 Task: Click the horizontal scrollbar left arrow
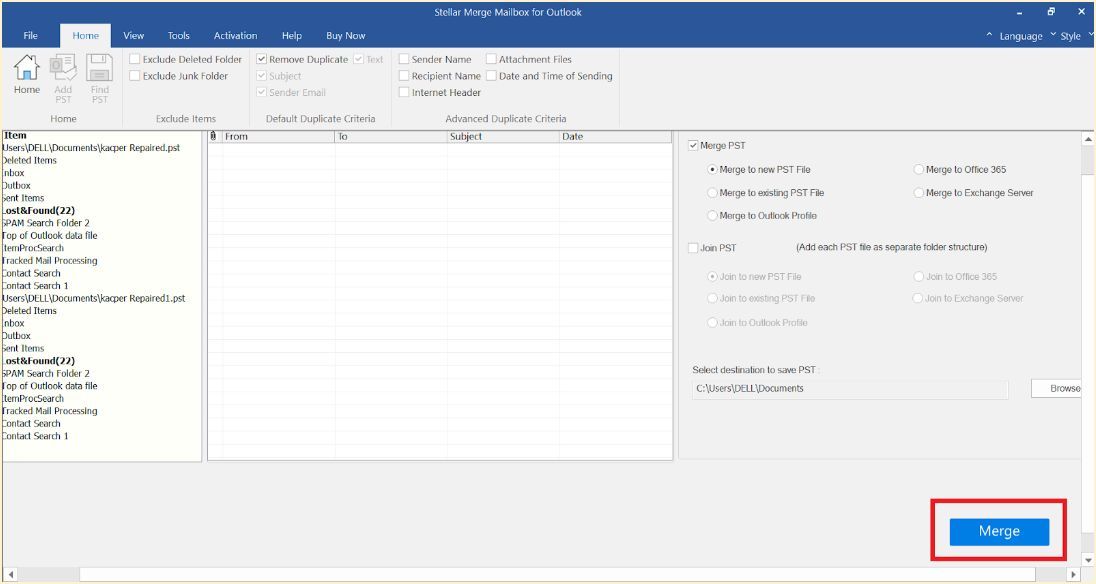pos(10,574)
